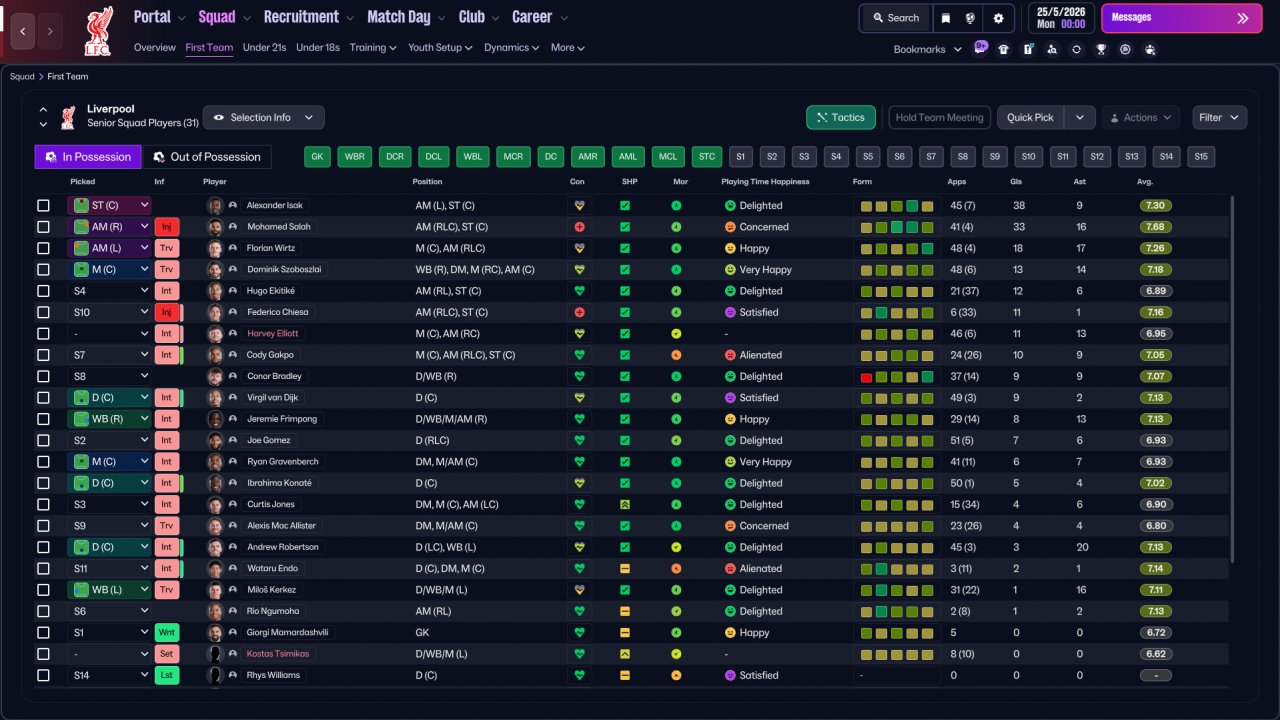
Task: Click the Set badge for Kostas Tsimikas
Action: pyautogui.click(x=167, y=654)
